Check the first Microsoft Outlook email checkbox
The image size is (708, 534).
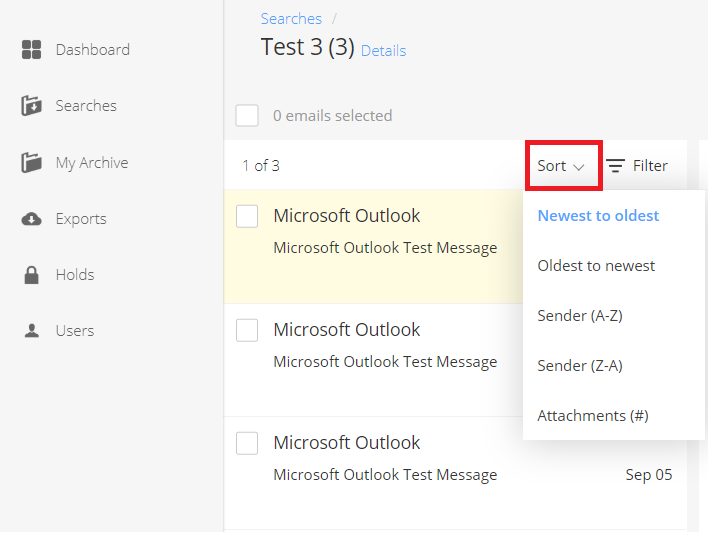(247, 216)
